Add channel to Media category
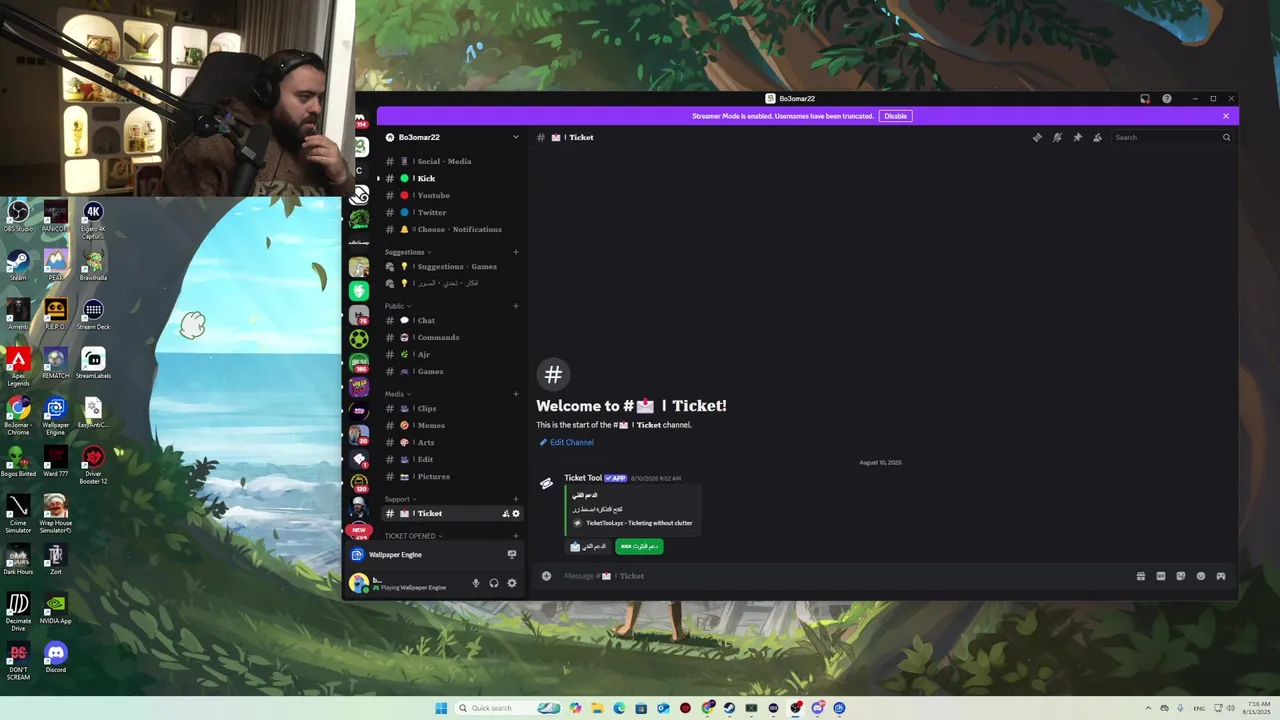 pos(516,394)
